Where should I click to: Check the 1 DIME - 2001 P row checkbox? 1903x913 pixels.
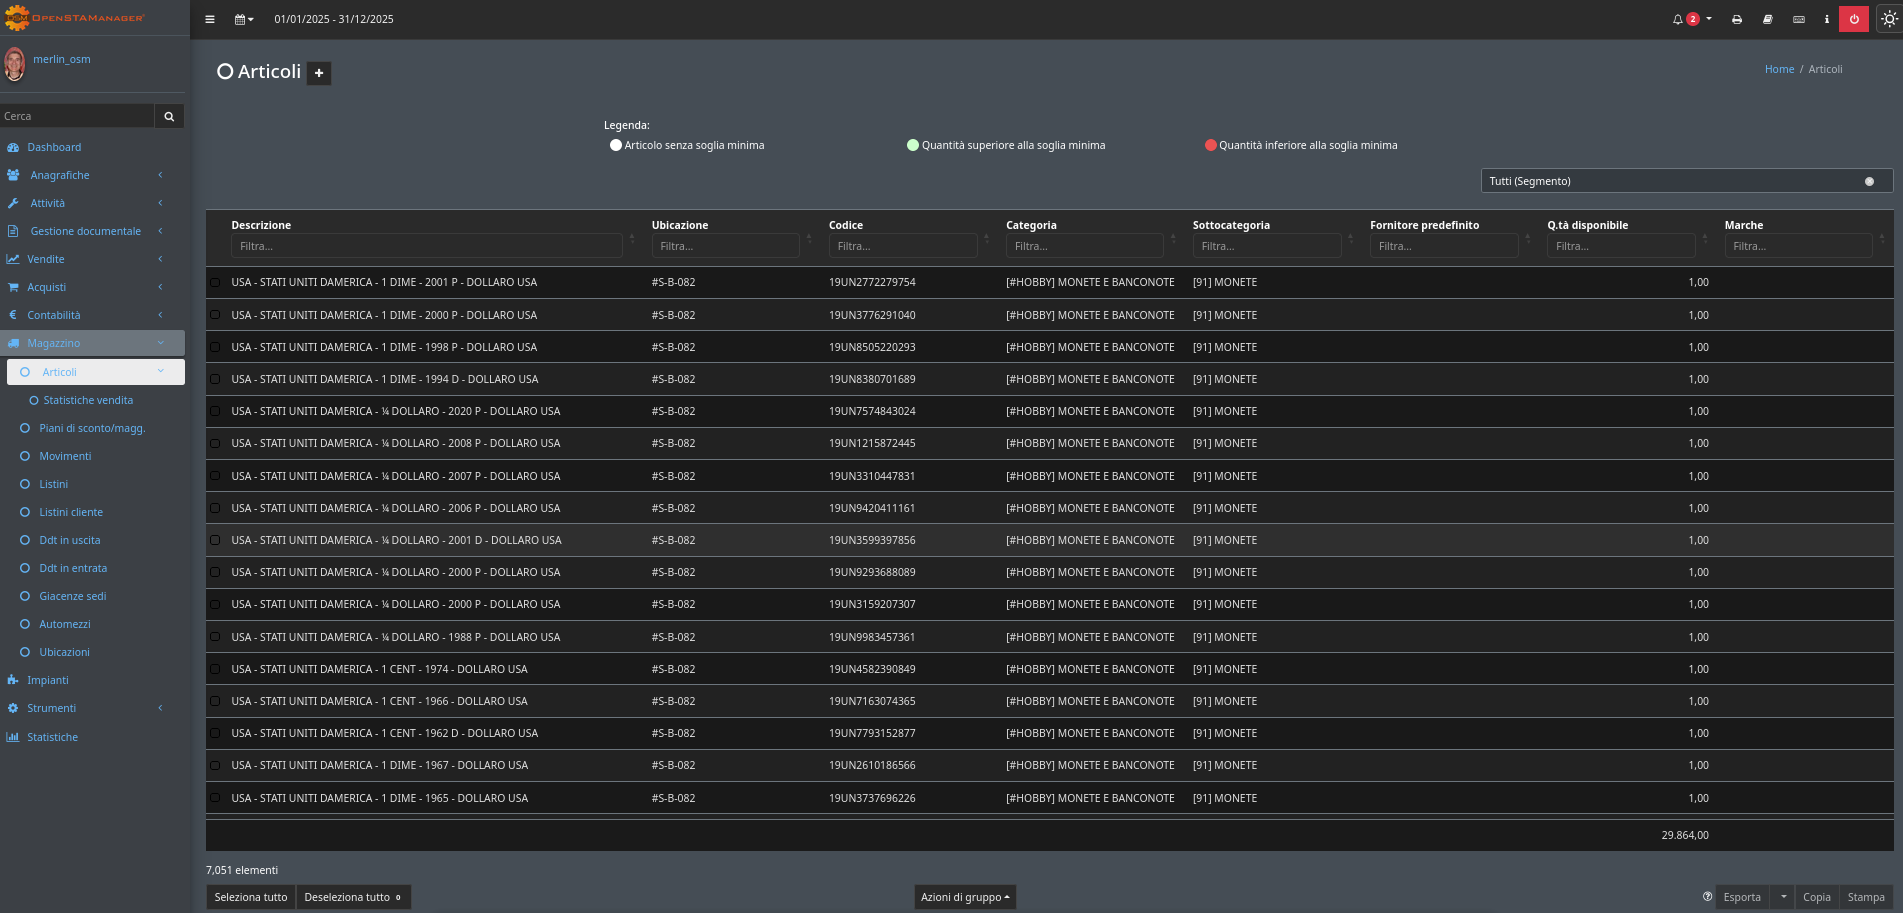(215, 283)
